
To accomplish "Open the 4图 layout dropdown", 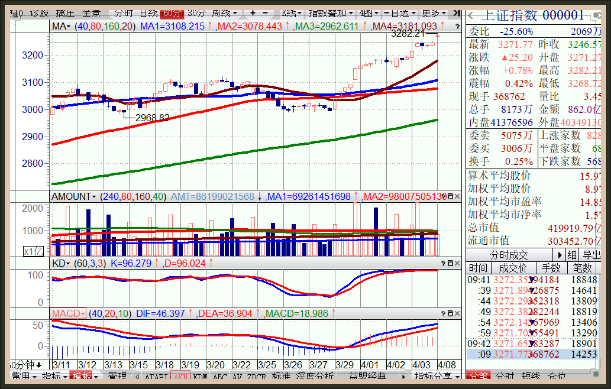I will coord(369,13).
